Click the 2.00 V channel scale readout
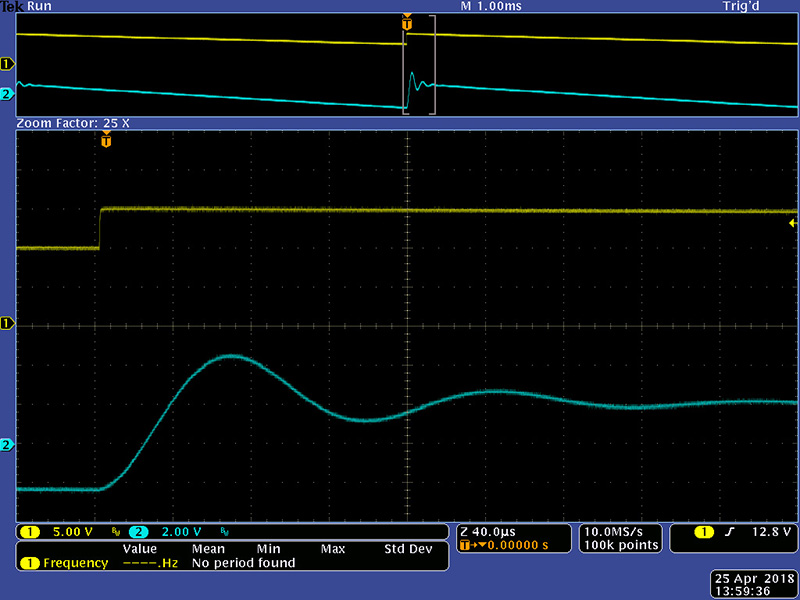 [181, 532]
